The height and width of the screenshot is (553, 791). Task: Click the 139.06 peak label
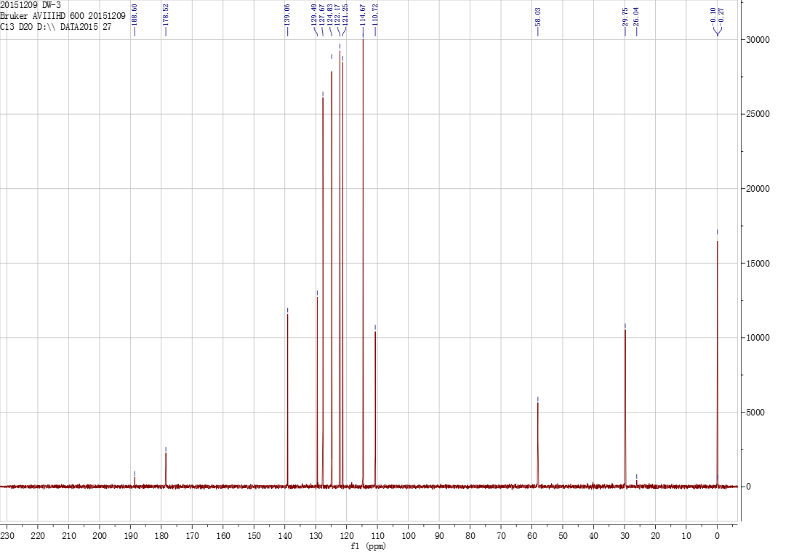point(287,15)
